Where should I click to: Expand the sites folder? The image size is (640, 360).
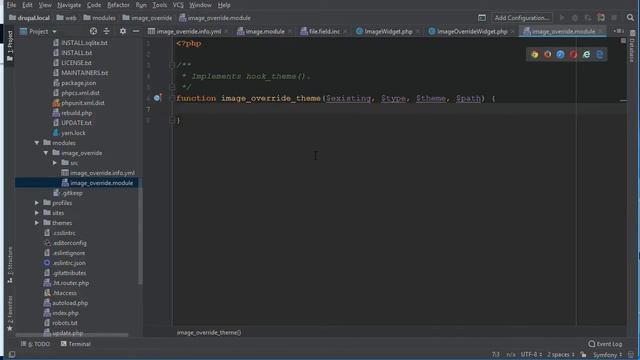(x=37, y=213)
